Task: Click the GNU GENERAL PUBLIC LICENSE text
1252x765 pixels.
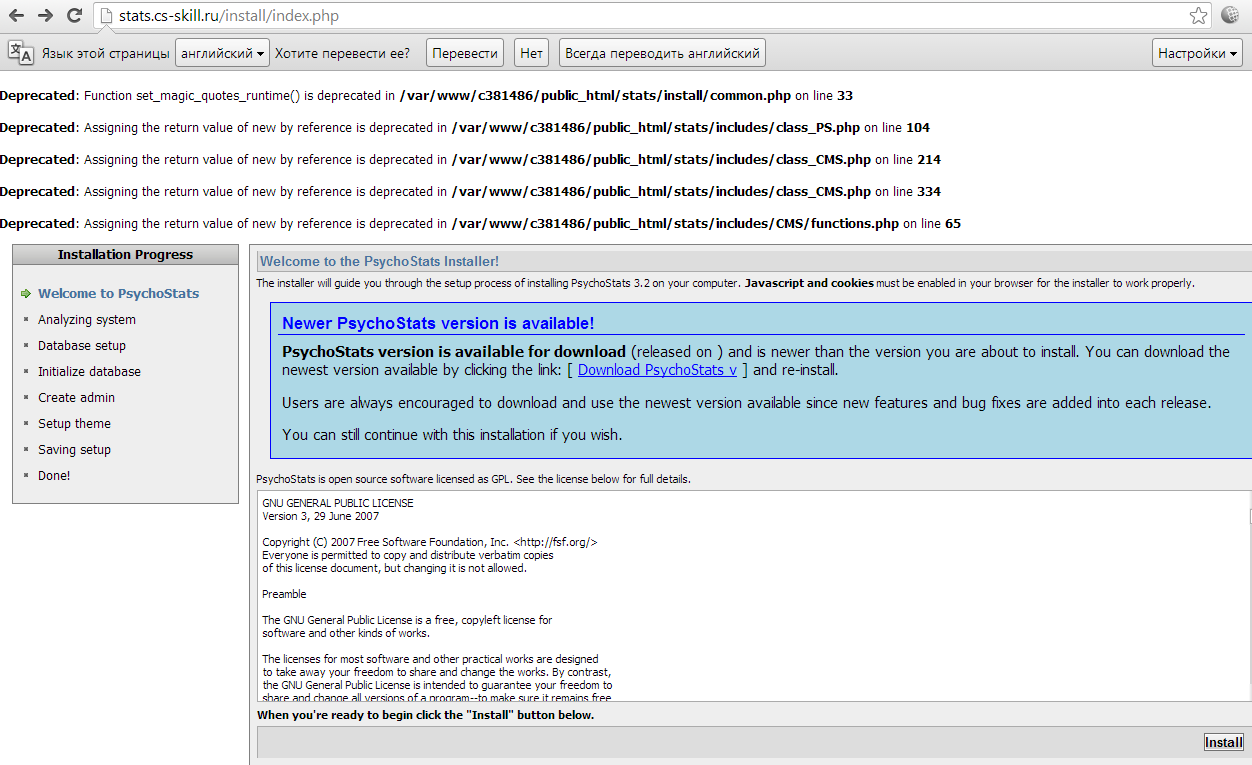Action: tap(338, 503)
